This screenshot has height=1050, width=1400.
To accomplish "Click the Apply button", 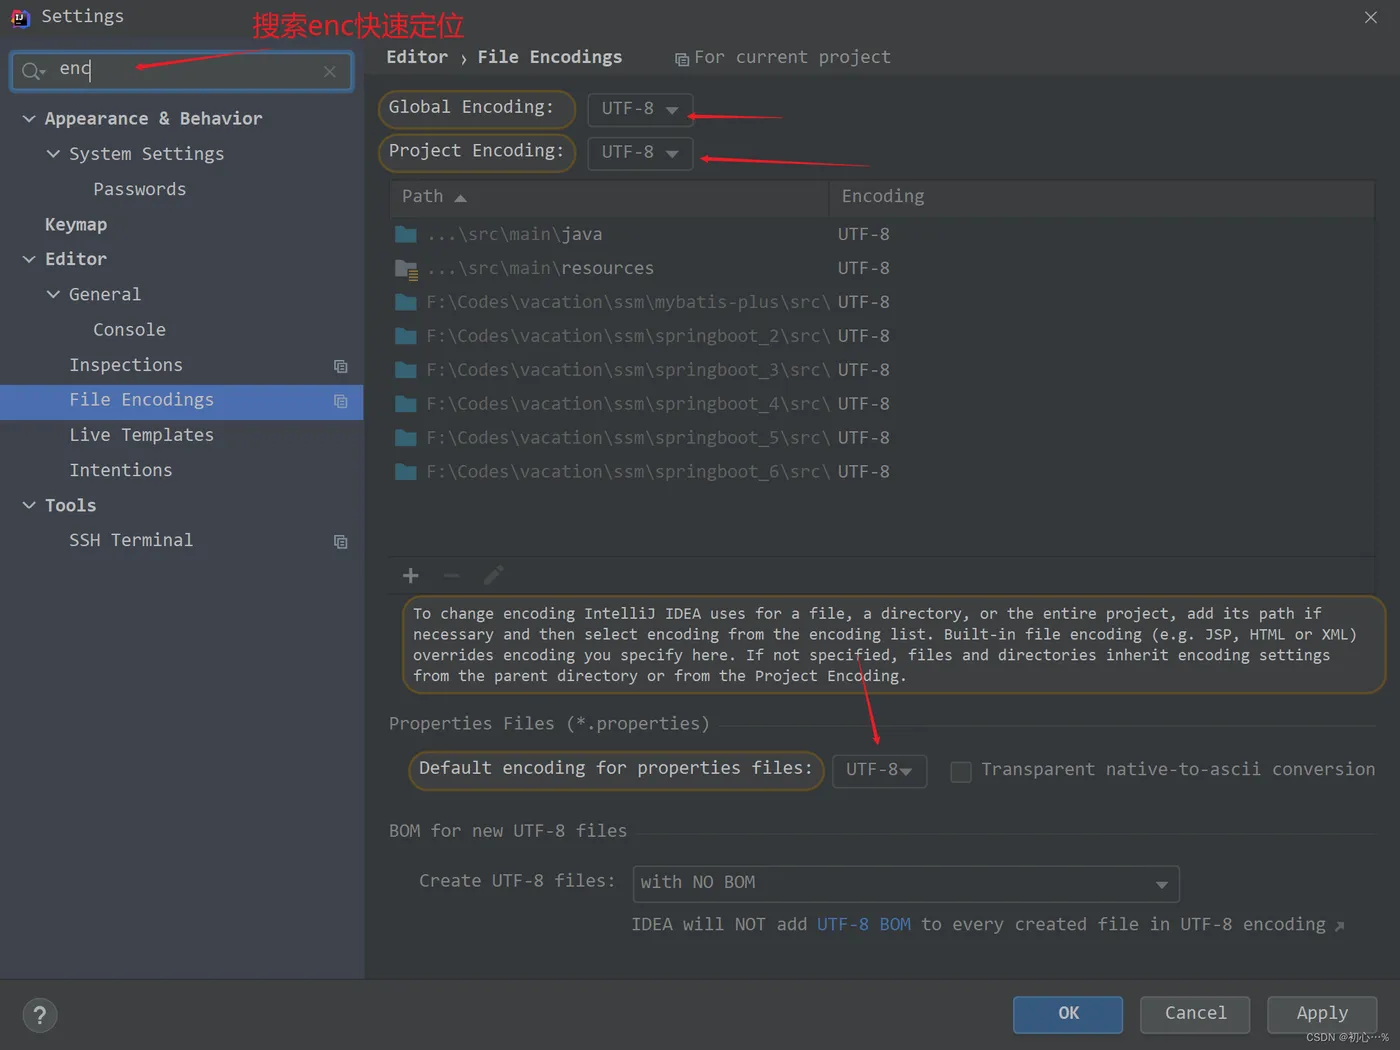I will click(1322, 1014).
